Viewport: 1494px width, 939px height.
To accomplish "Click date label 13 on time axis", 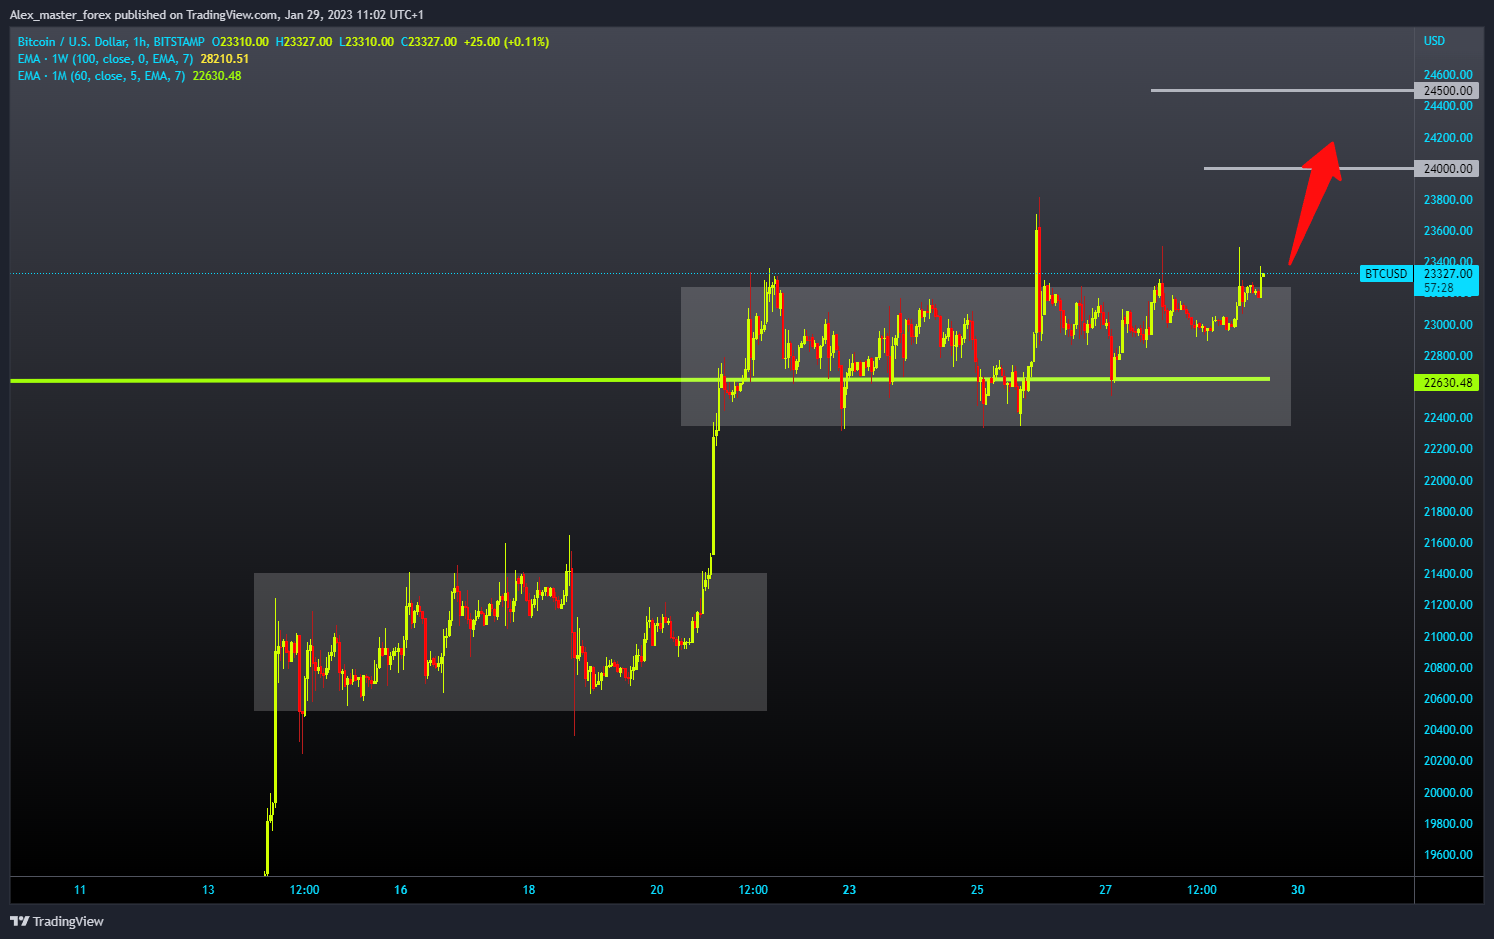I will point(208,890).
